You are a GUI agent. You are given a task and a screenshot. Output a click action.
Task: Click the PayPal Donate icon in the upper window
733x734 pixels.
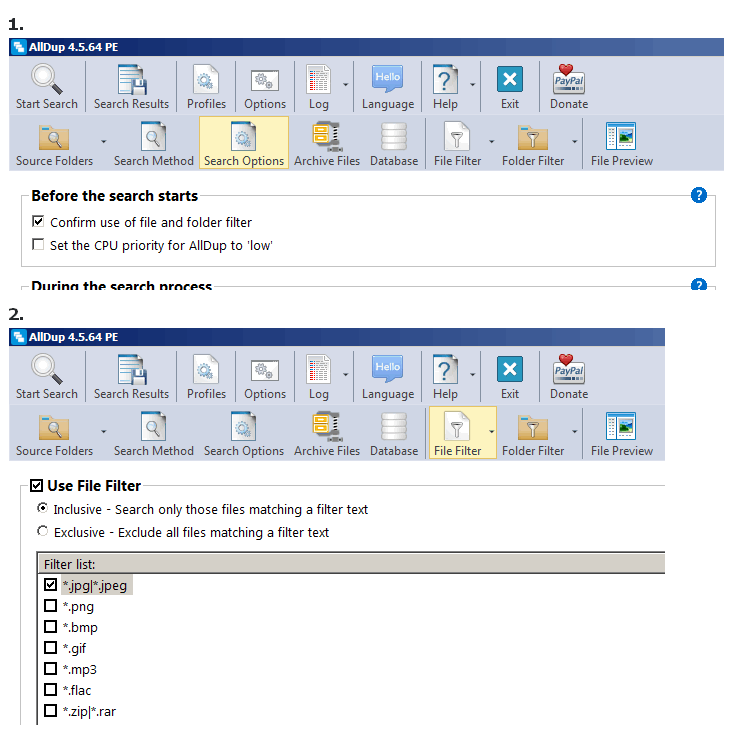tap(569, 87)
